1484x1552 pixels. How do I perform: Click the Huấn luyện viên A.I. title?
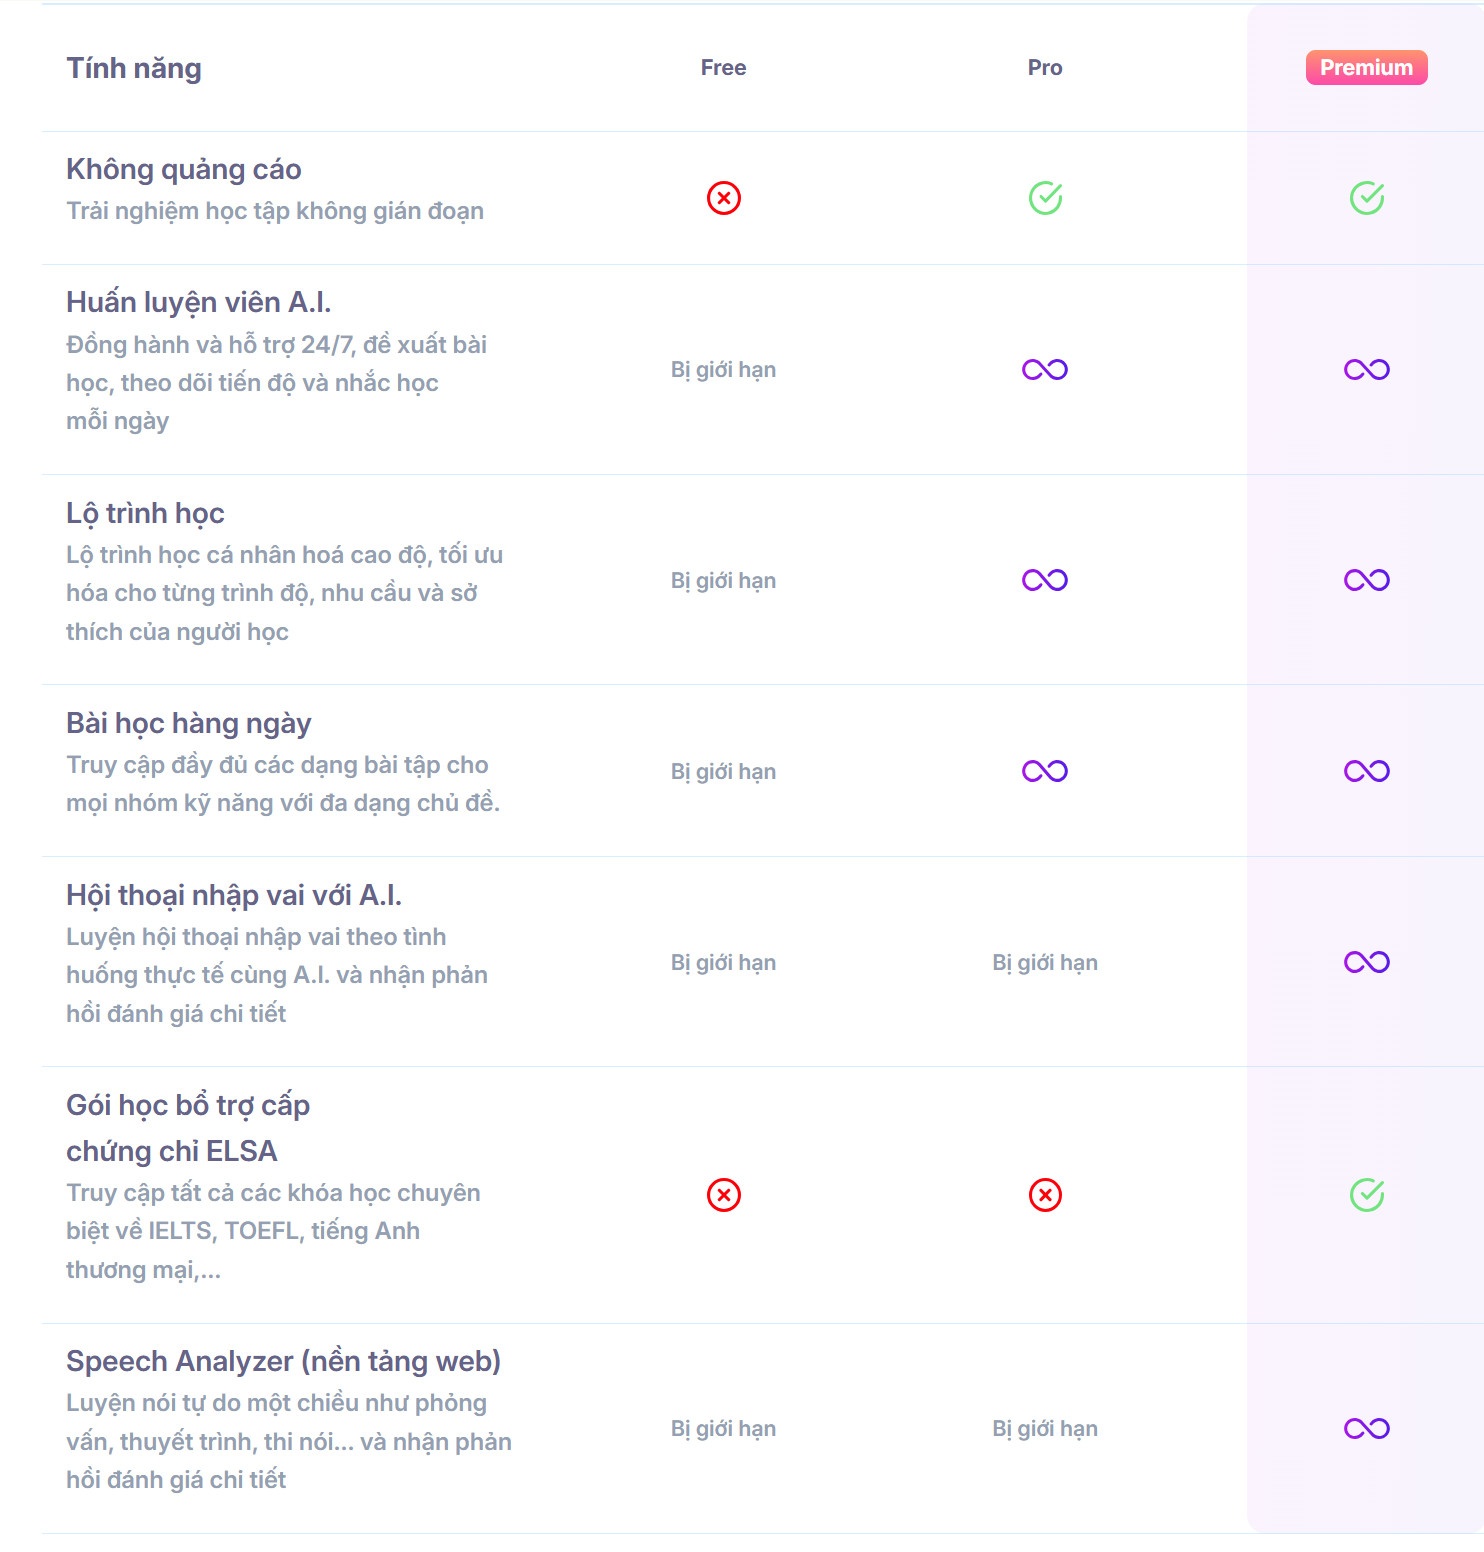(198, 302)
